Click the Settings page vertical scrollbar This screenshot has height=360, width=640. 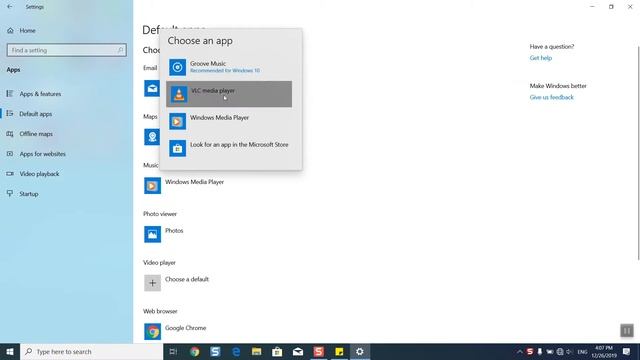[x=638, y=153]
